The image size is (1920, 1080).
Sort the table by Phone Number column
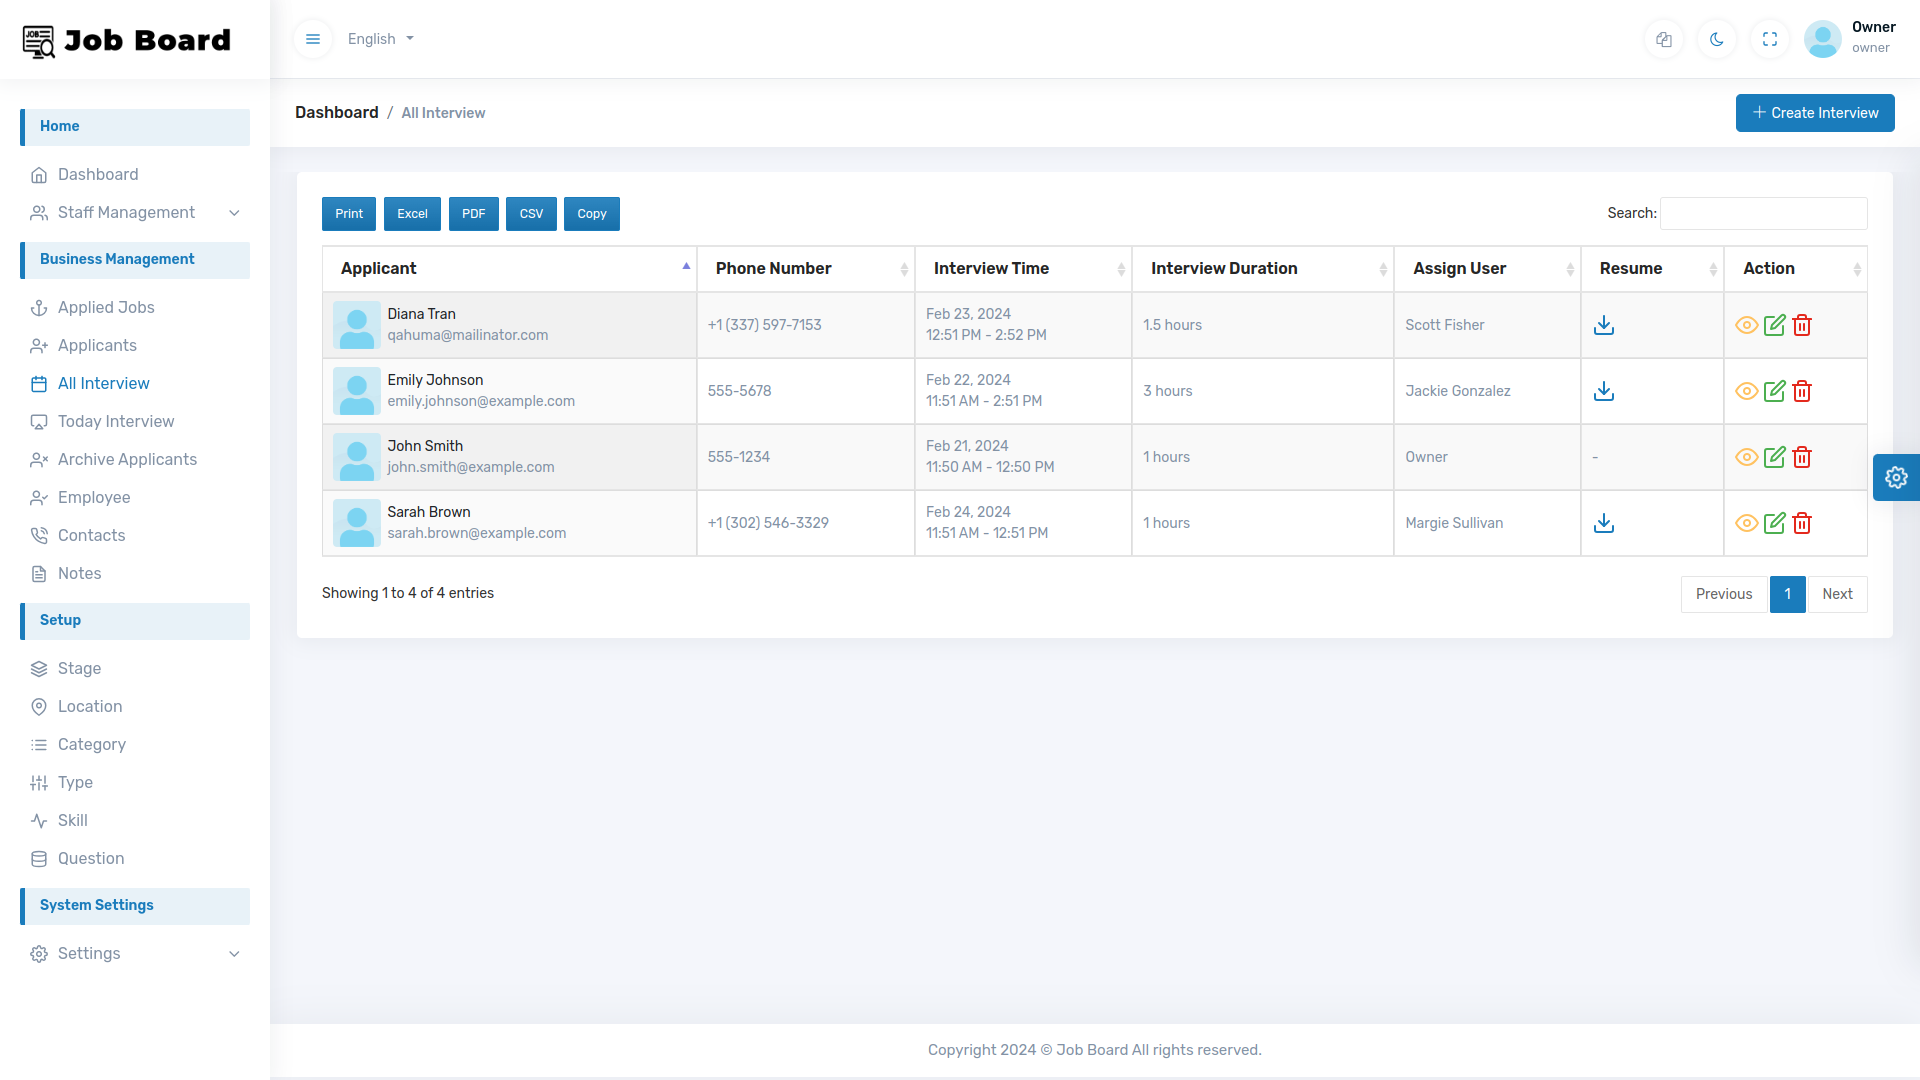coord(773,268)
